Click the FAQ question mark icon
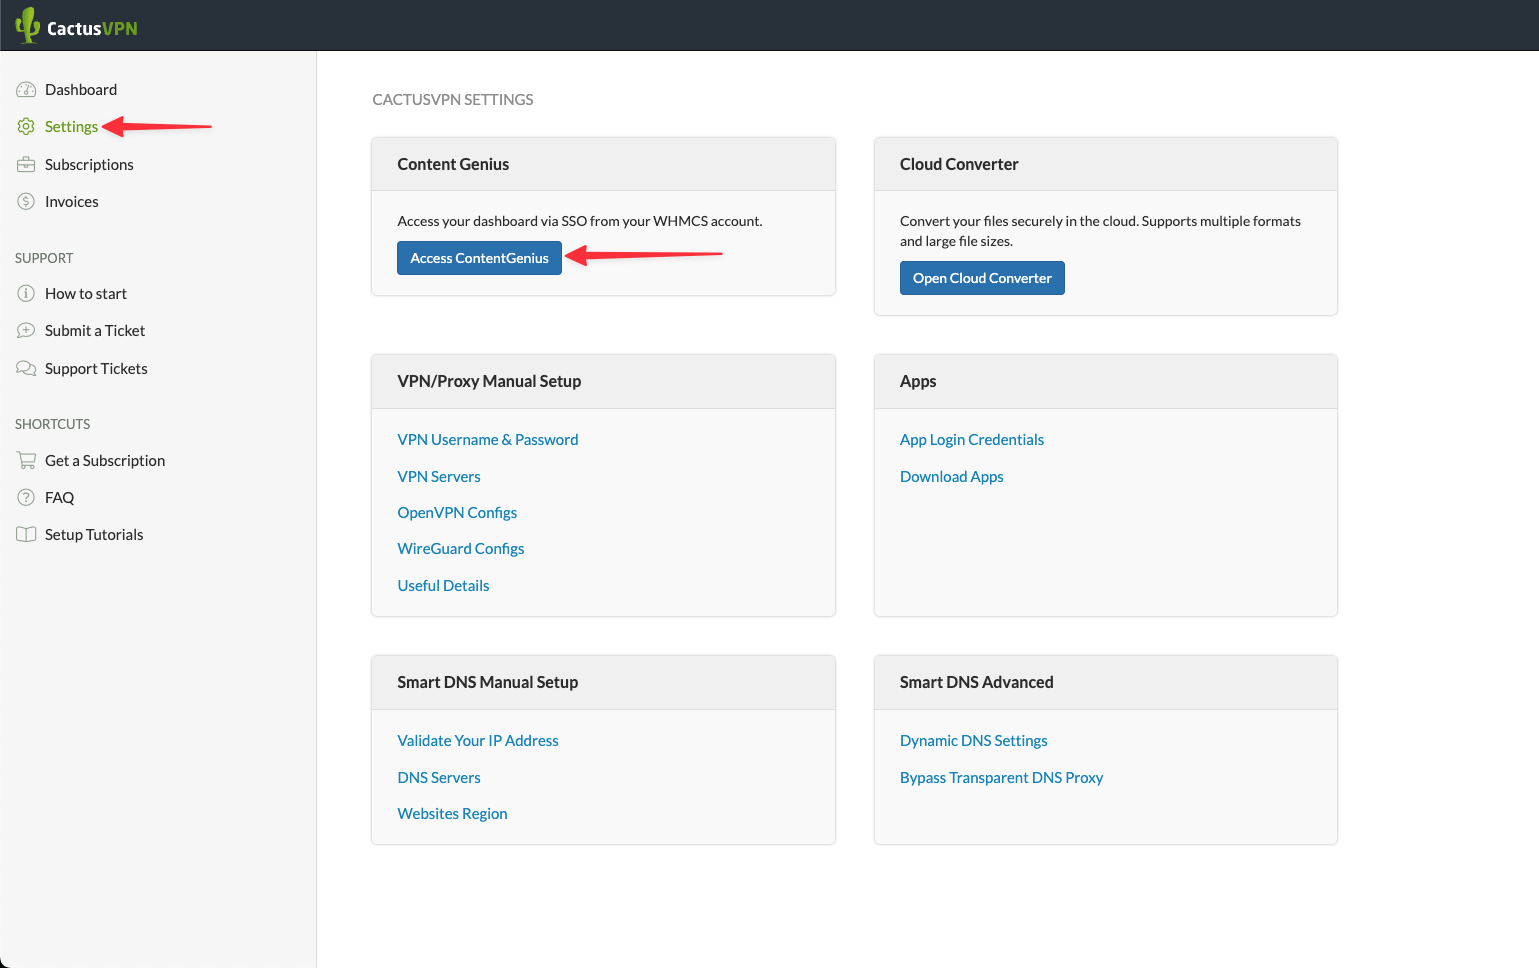Viewport: 1539px width, 968px height. point(26,498)
